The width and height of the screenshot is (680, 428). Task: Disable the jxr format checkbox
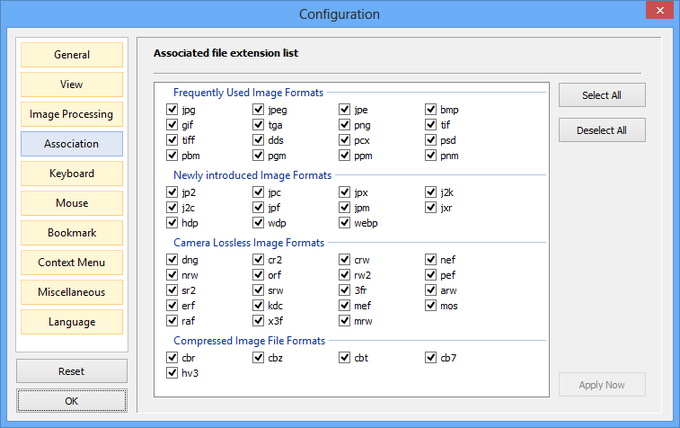[x=431, y=208]
